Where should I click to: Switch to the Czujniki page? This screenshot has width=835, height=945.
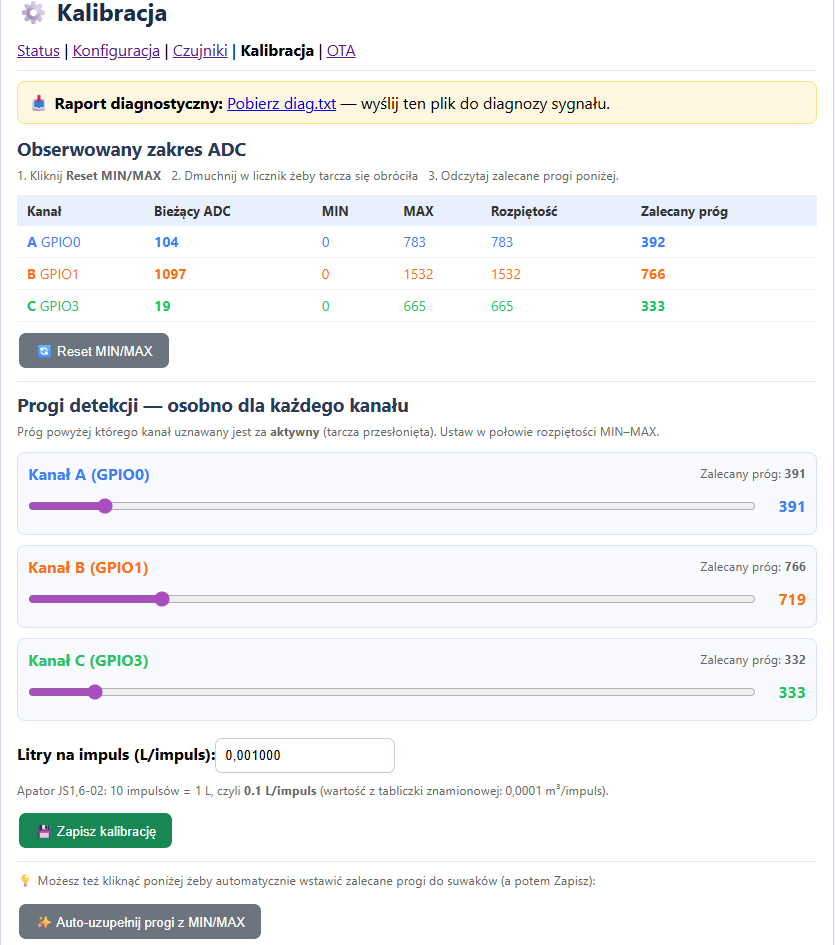tap(200, 51)
